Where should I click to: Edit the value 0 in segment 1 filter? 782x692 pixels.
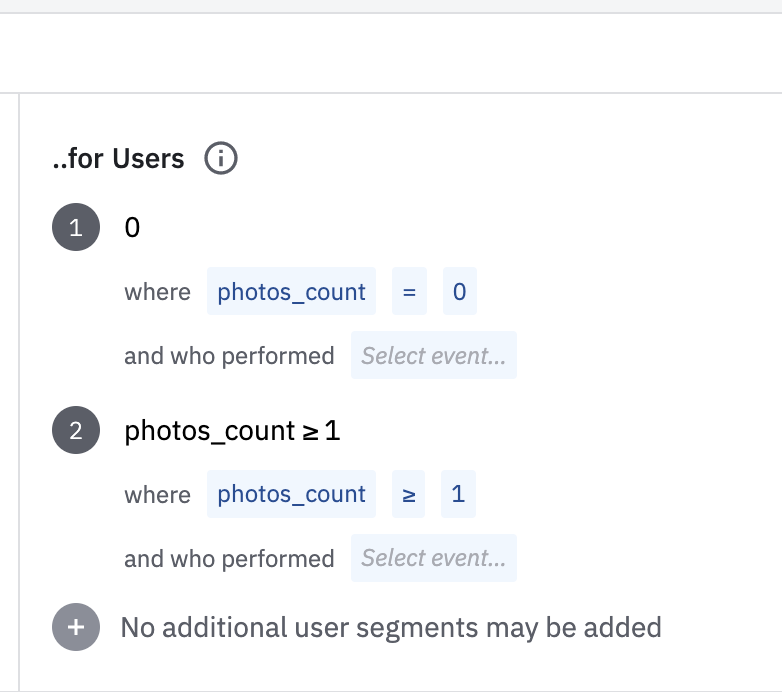[x=459, y=292]
